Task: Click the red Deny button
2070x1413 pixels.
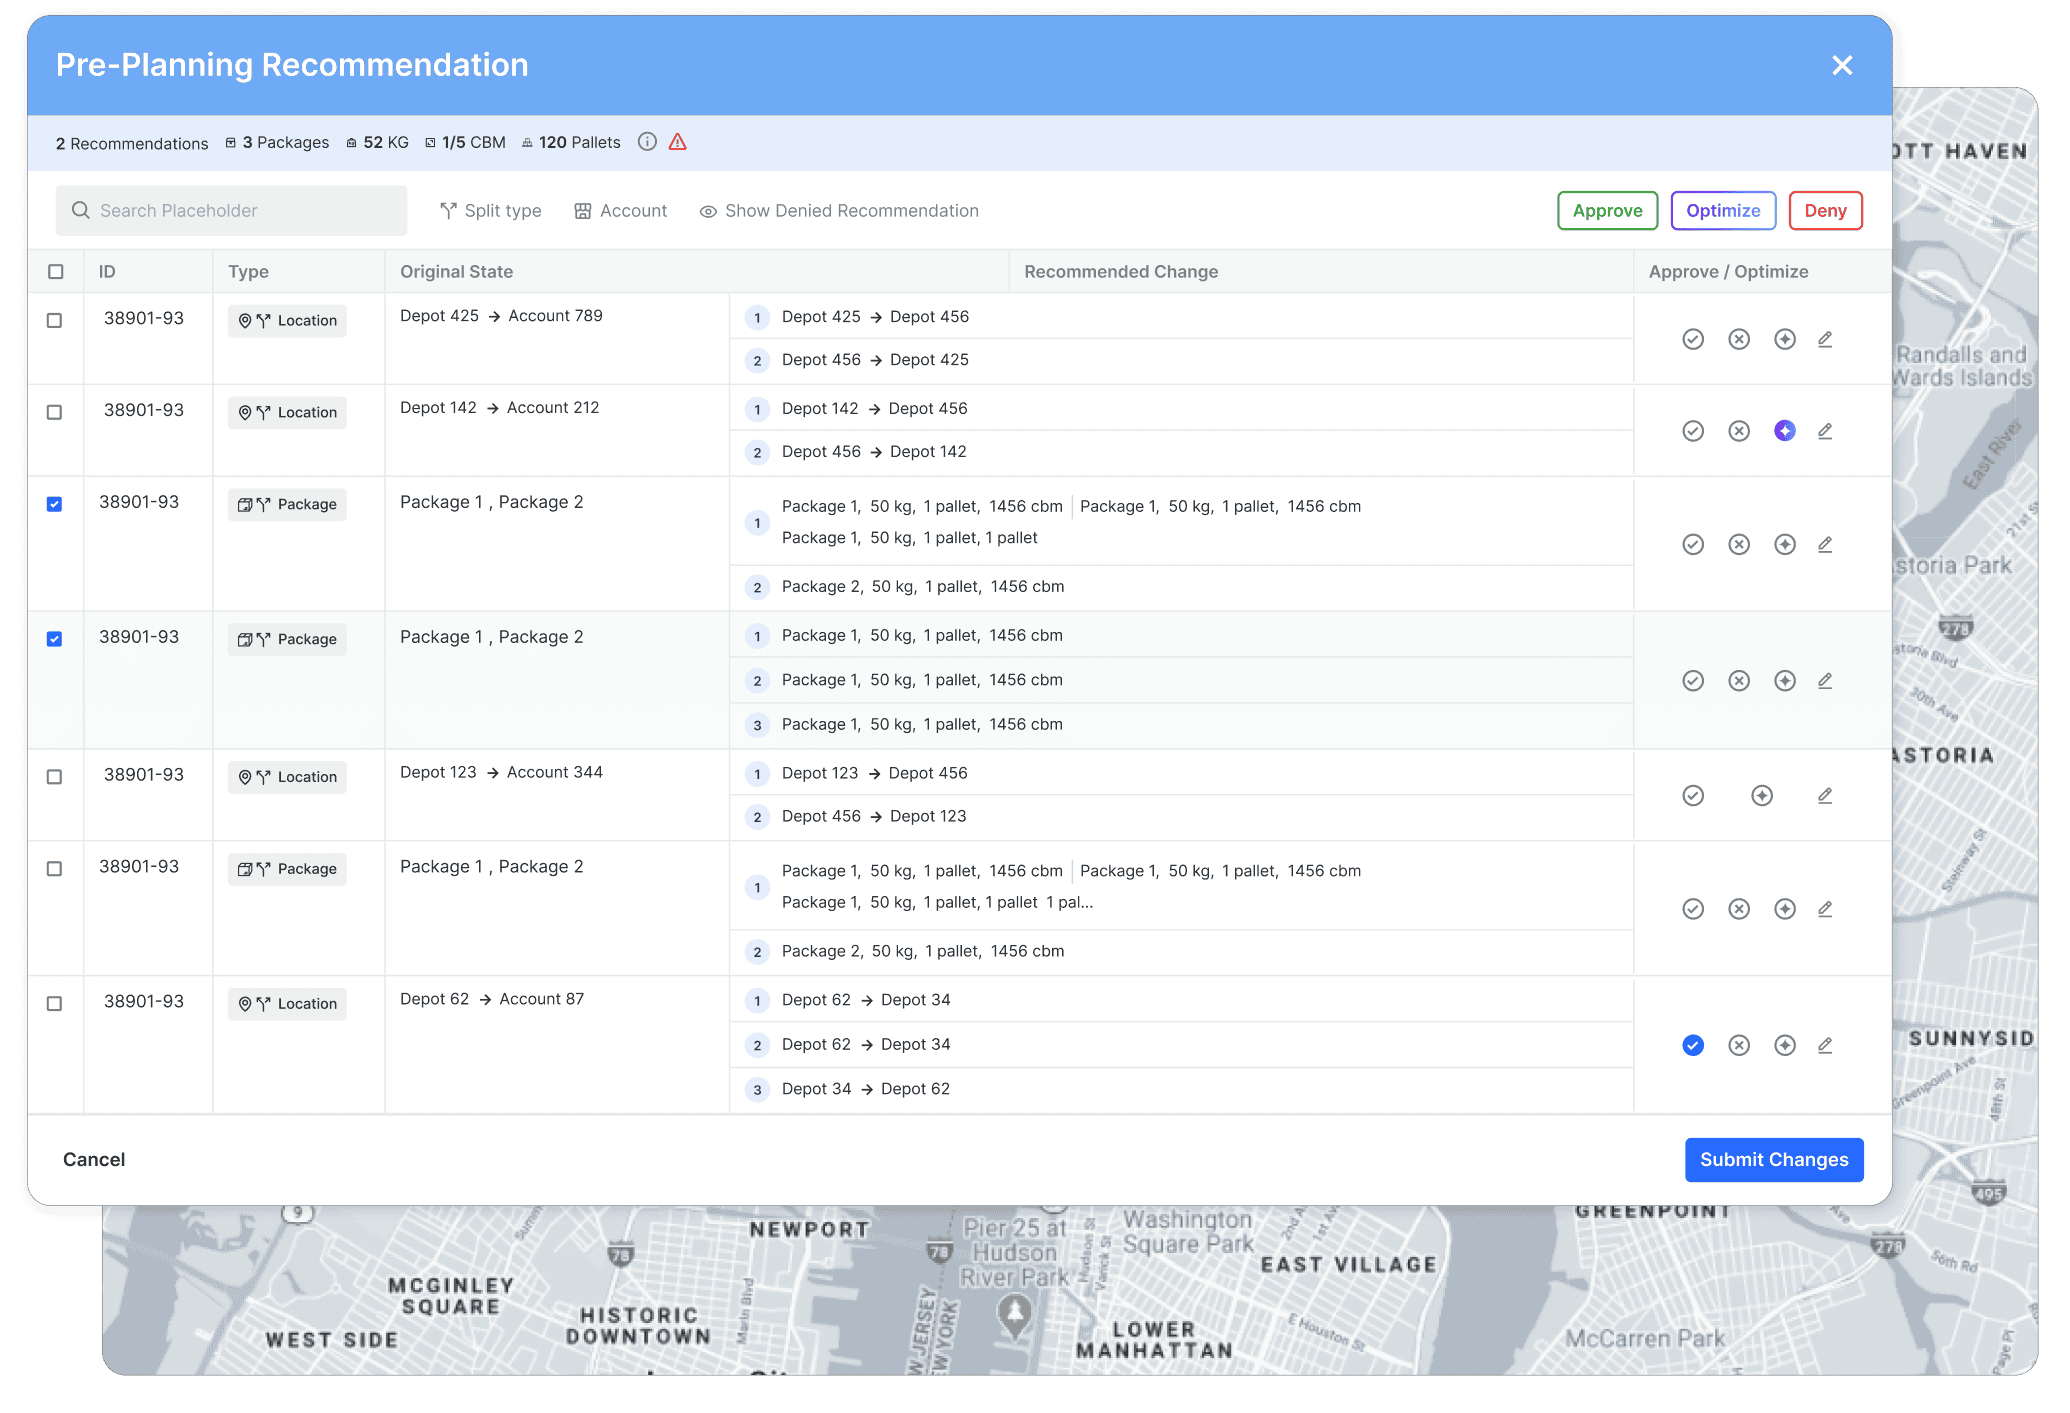Action: click(x=1826, y=211)
